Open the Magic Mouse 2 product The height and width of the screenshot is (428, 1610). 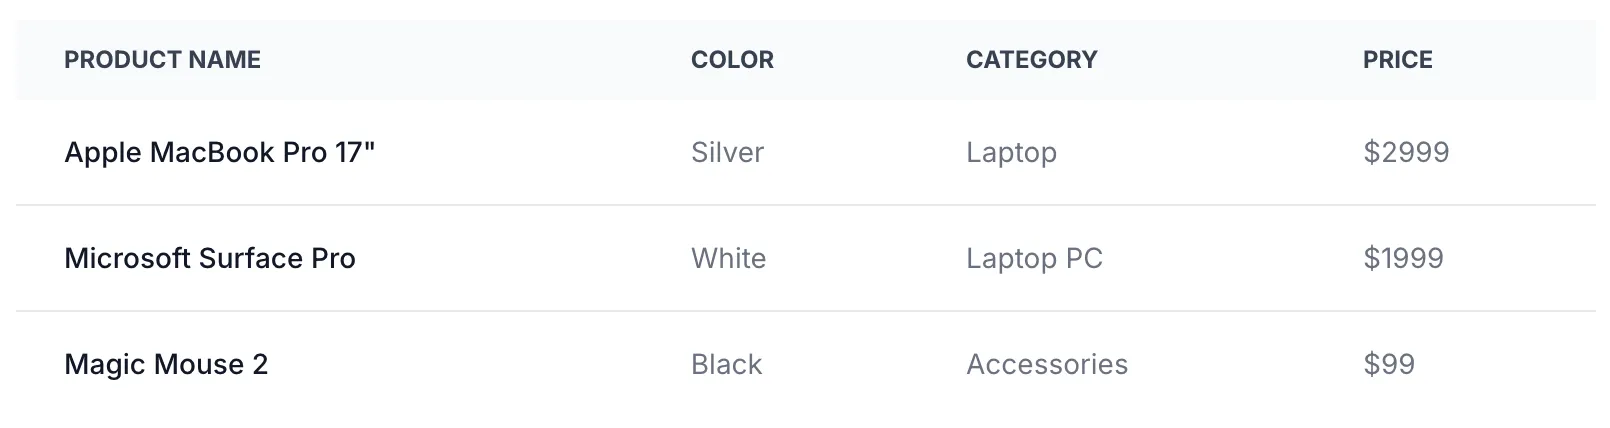point(166,365)
